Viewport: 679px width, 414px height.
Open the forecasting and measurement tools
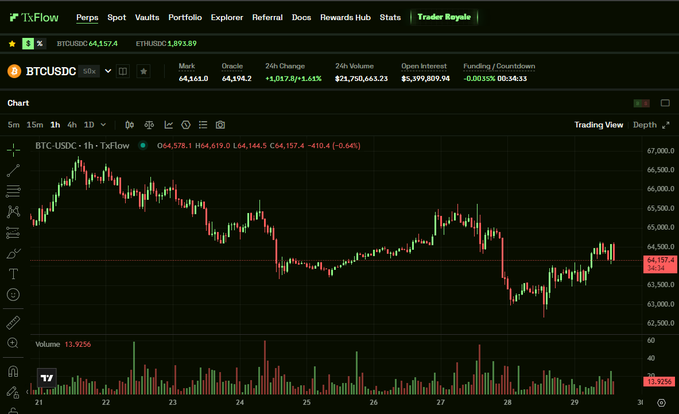point(13,233)
